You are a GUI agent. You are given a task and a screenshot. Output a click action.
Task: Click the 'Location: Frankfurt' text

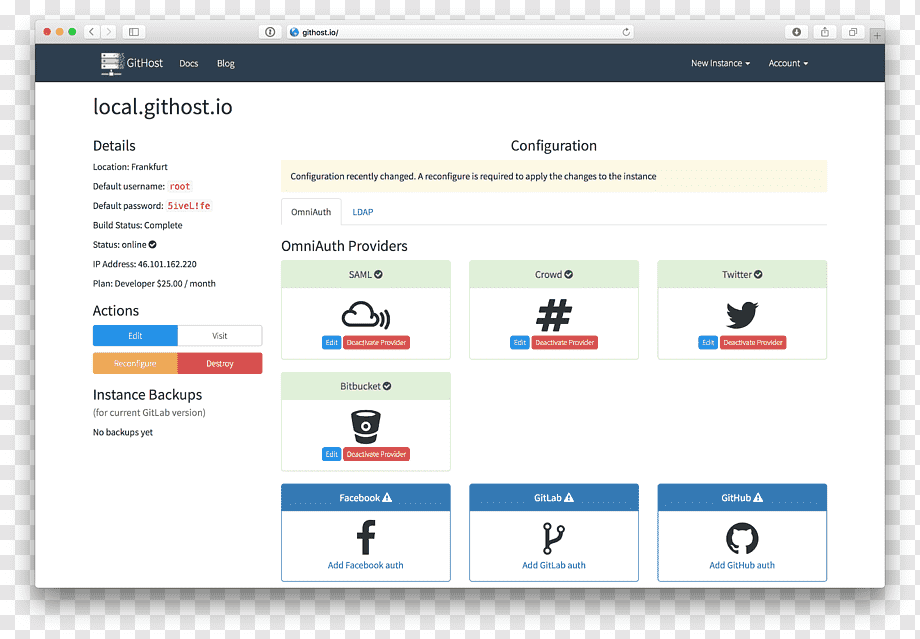(130, 167)
